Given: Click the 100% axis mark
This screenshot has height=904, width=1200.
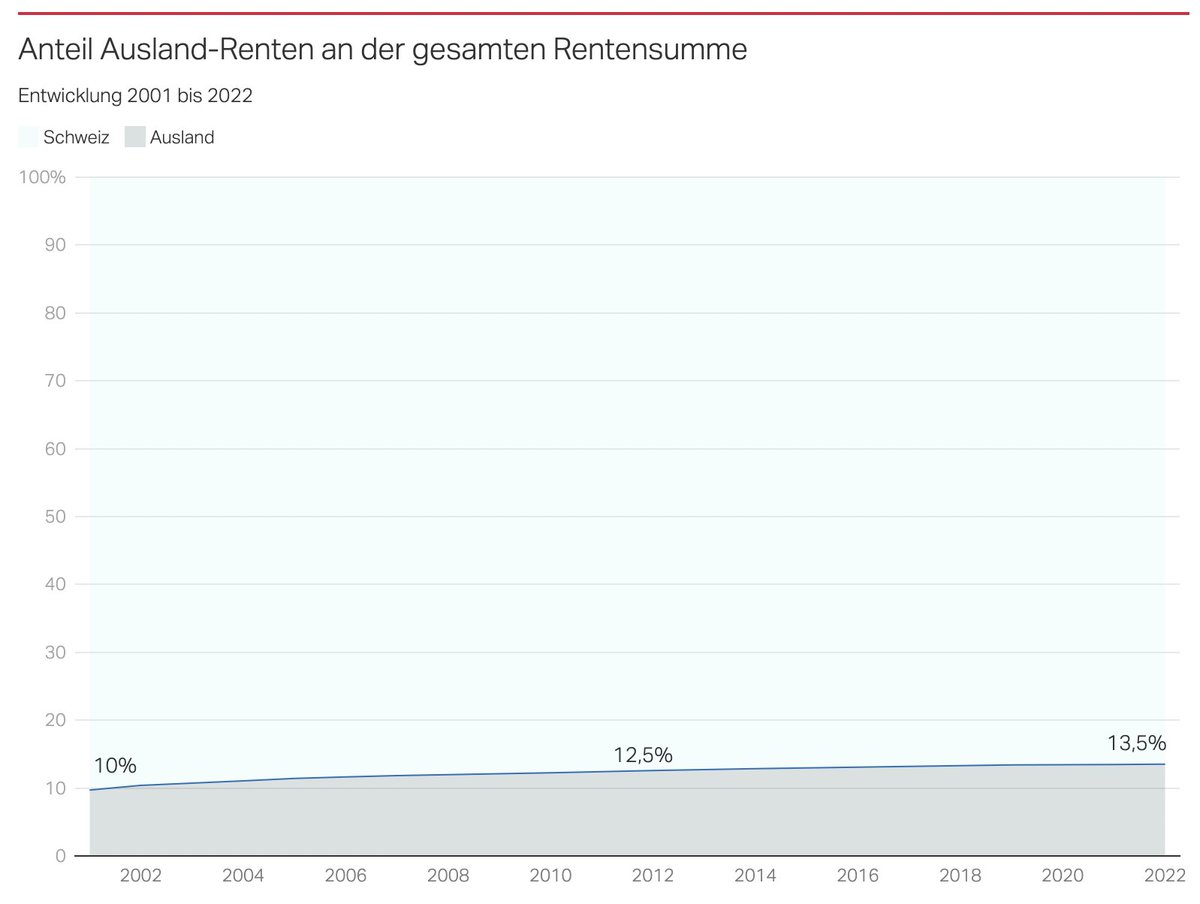Looking at the screenshot, I should click(42, 176).
